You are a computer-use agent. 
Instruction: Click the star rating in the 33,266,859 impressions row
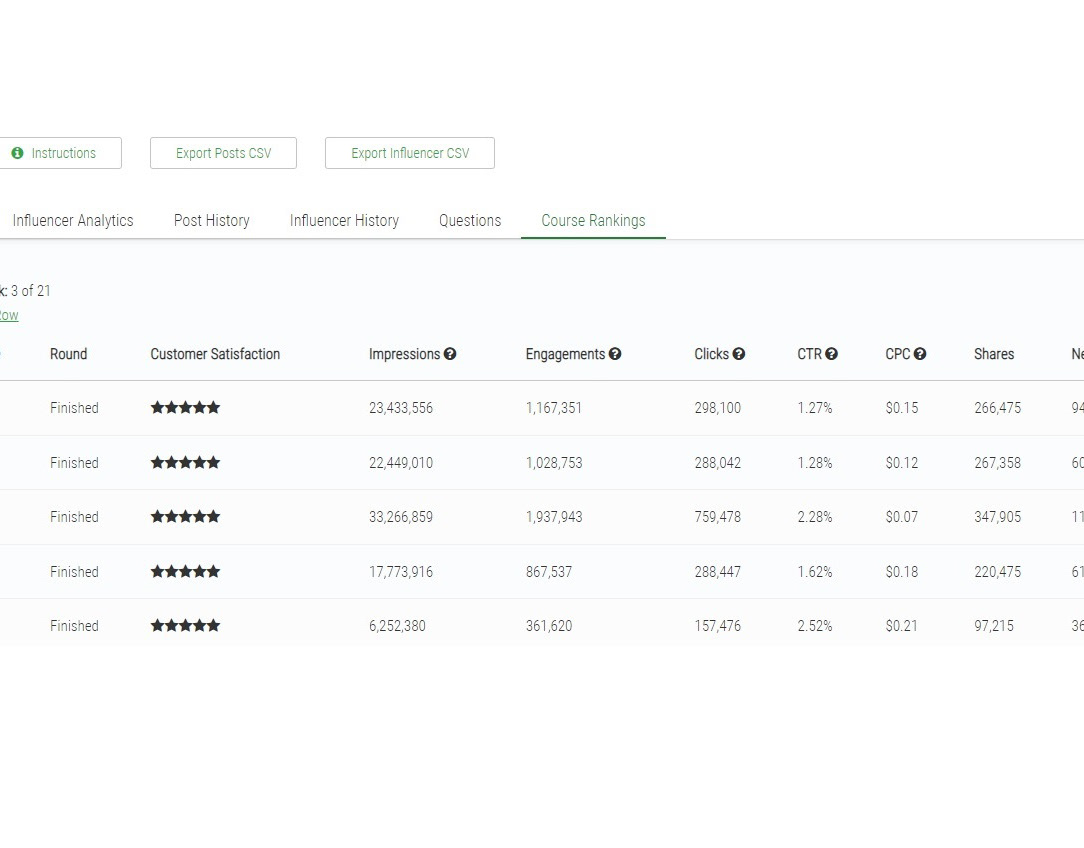(x=185, y=517)
